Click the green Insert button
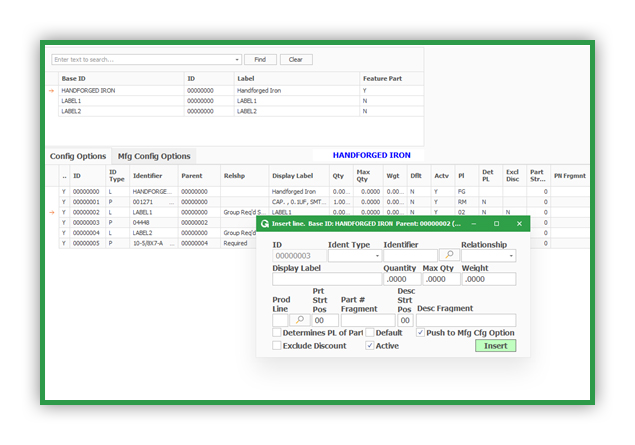The height and width of the screenshot is (445, 635). point(495,345)
